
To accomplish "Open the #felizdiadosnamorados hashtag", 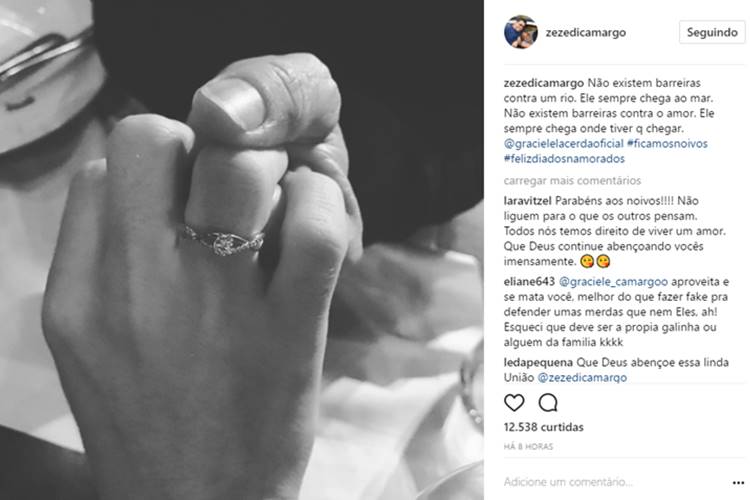I will click(x=564, y=159).
